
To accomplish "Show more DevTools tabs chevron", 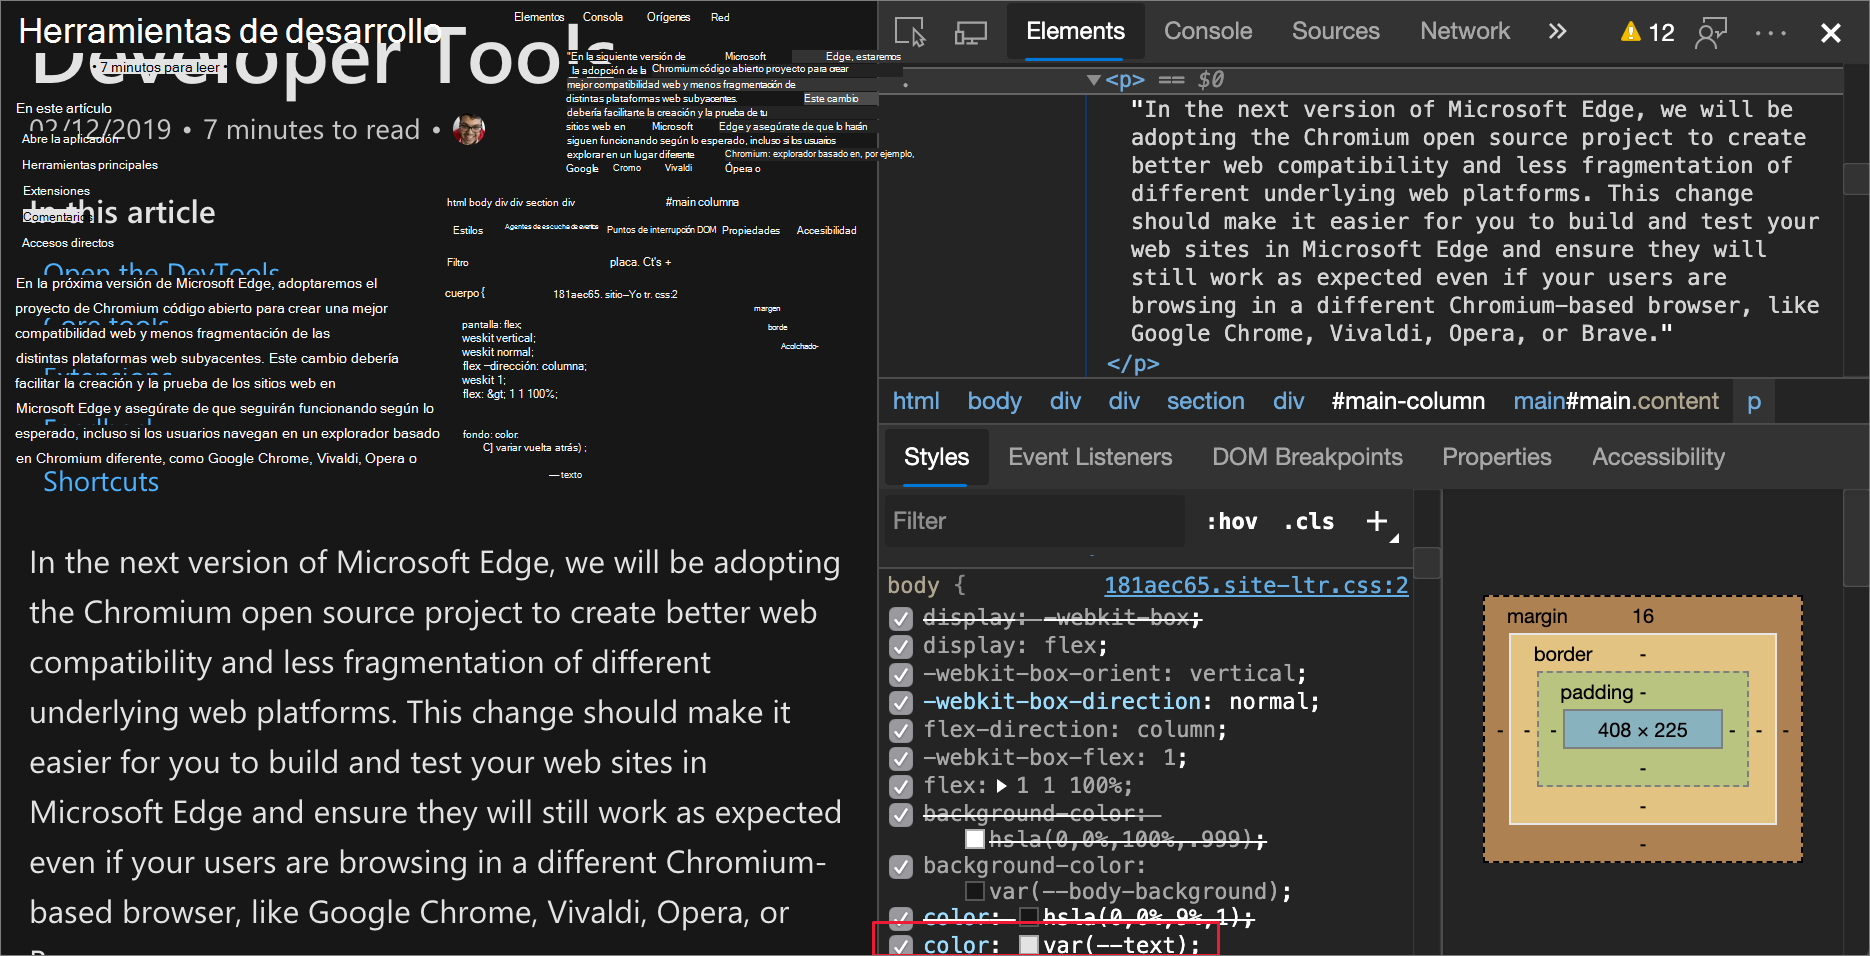I will [x=1557, y=31].
